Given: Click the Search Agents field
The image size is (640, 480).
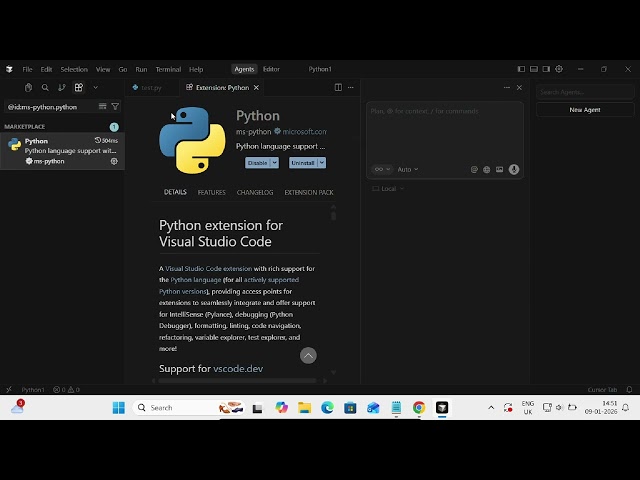Looking at the screenshot, I should pyautogui.click(x=585, y=92).
